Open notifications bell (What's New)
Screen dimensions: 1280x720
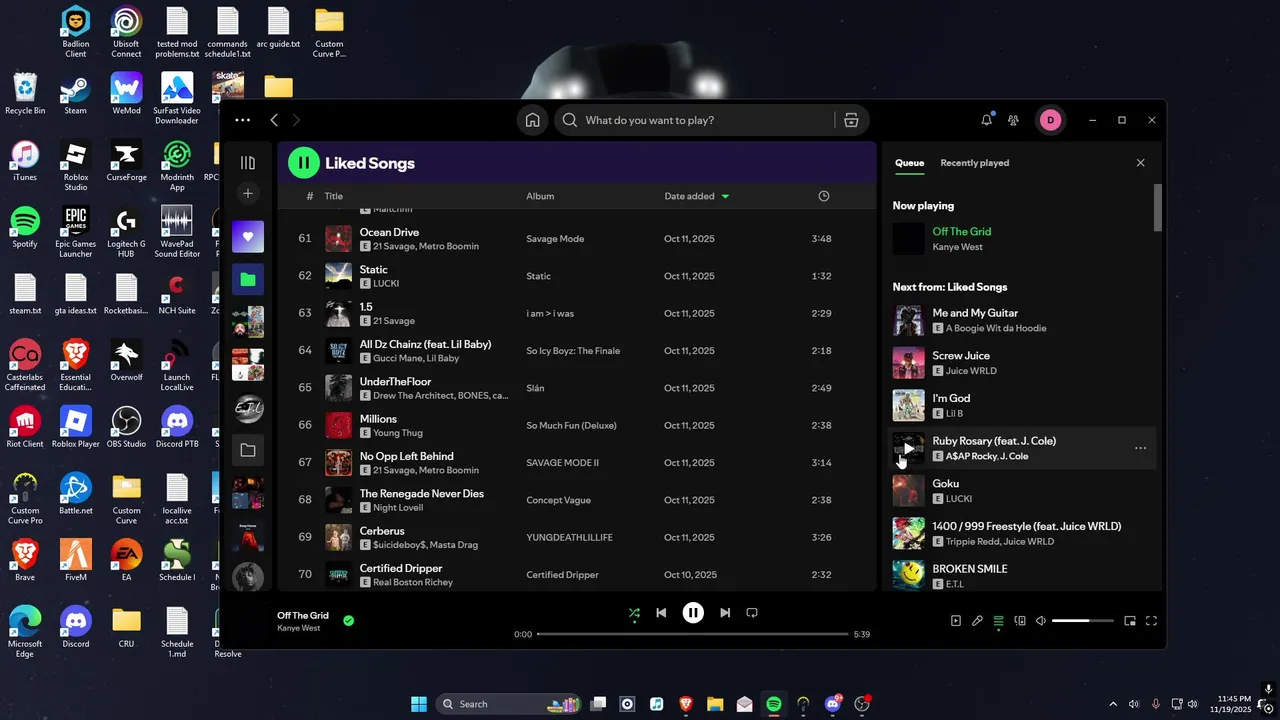click(x=987, y=120)
